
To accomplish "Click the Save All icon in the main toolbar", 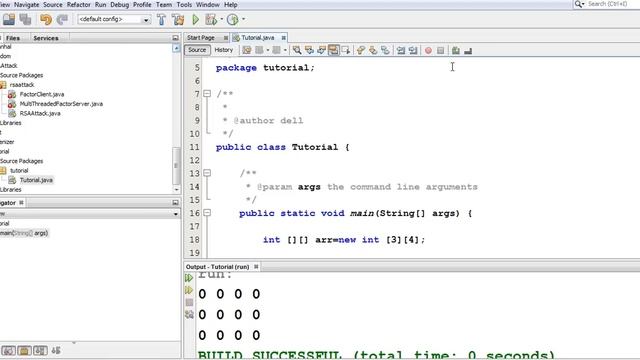I will (25, 19).
